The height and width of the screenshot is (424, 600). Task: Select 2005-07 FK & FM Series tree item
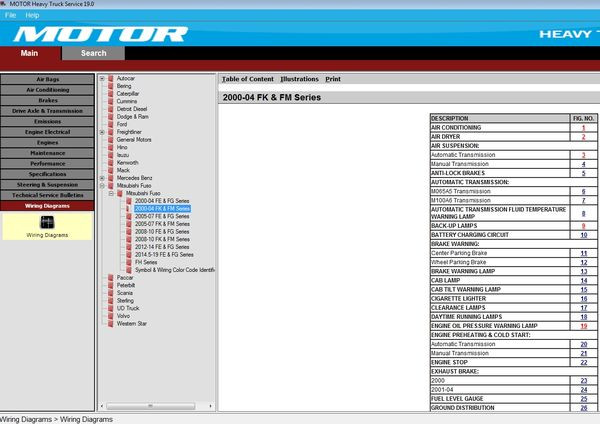(x=161, y=224)
